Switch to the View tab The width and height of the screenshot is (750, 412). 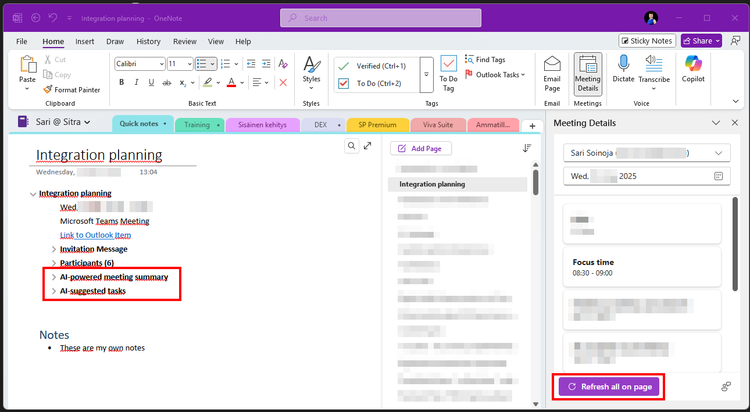pos(216,42)
